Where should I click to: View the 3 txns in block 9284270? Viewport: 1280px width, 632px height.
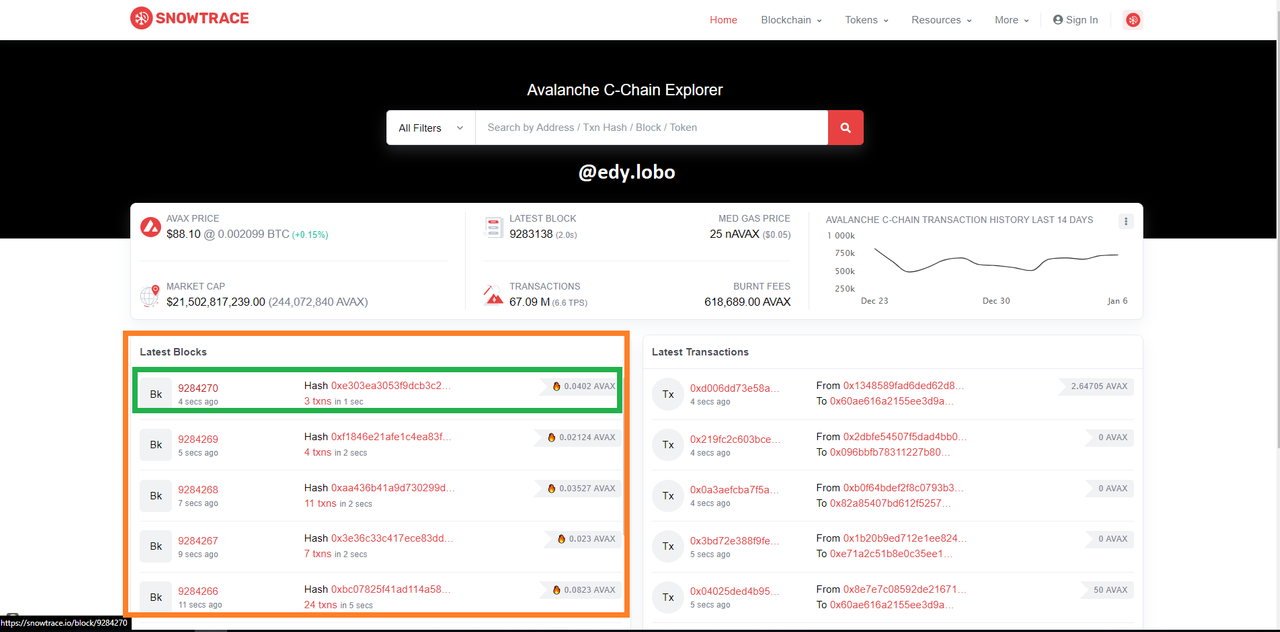pyautogui.click(x=318, y=401)
